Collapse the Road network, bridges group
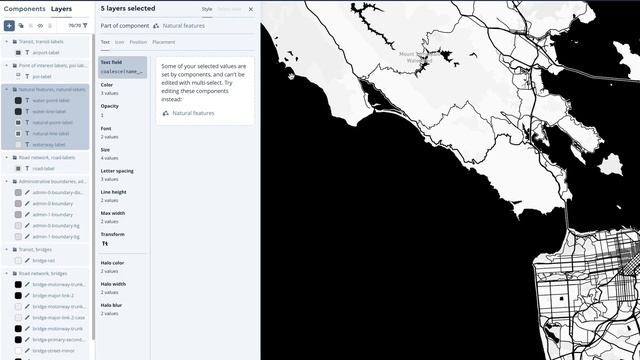 [7, 273]
